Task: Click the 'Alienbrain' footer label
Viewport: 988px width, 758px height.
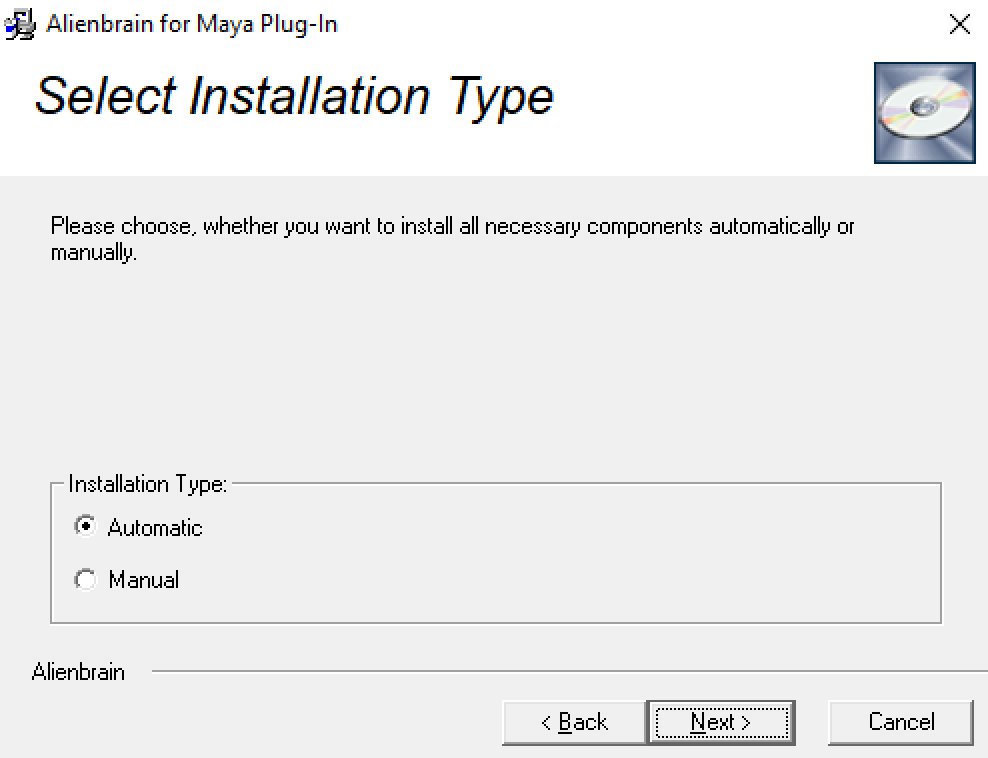Action: (78, 672)
